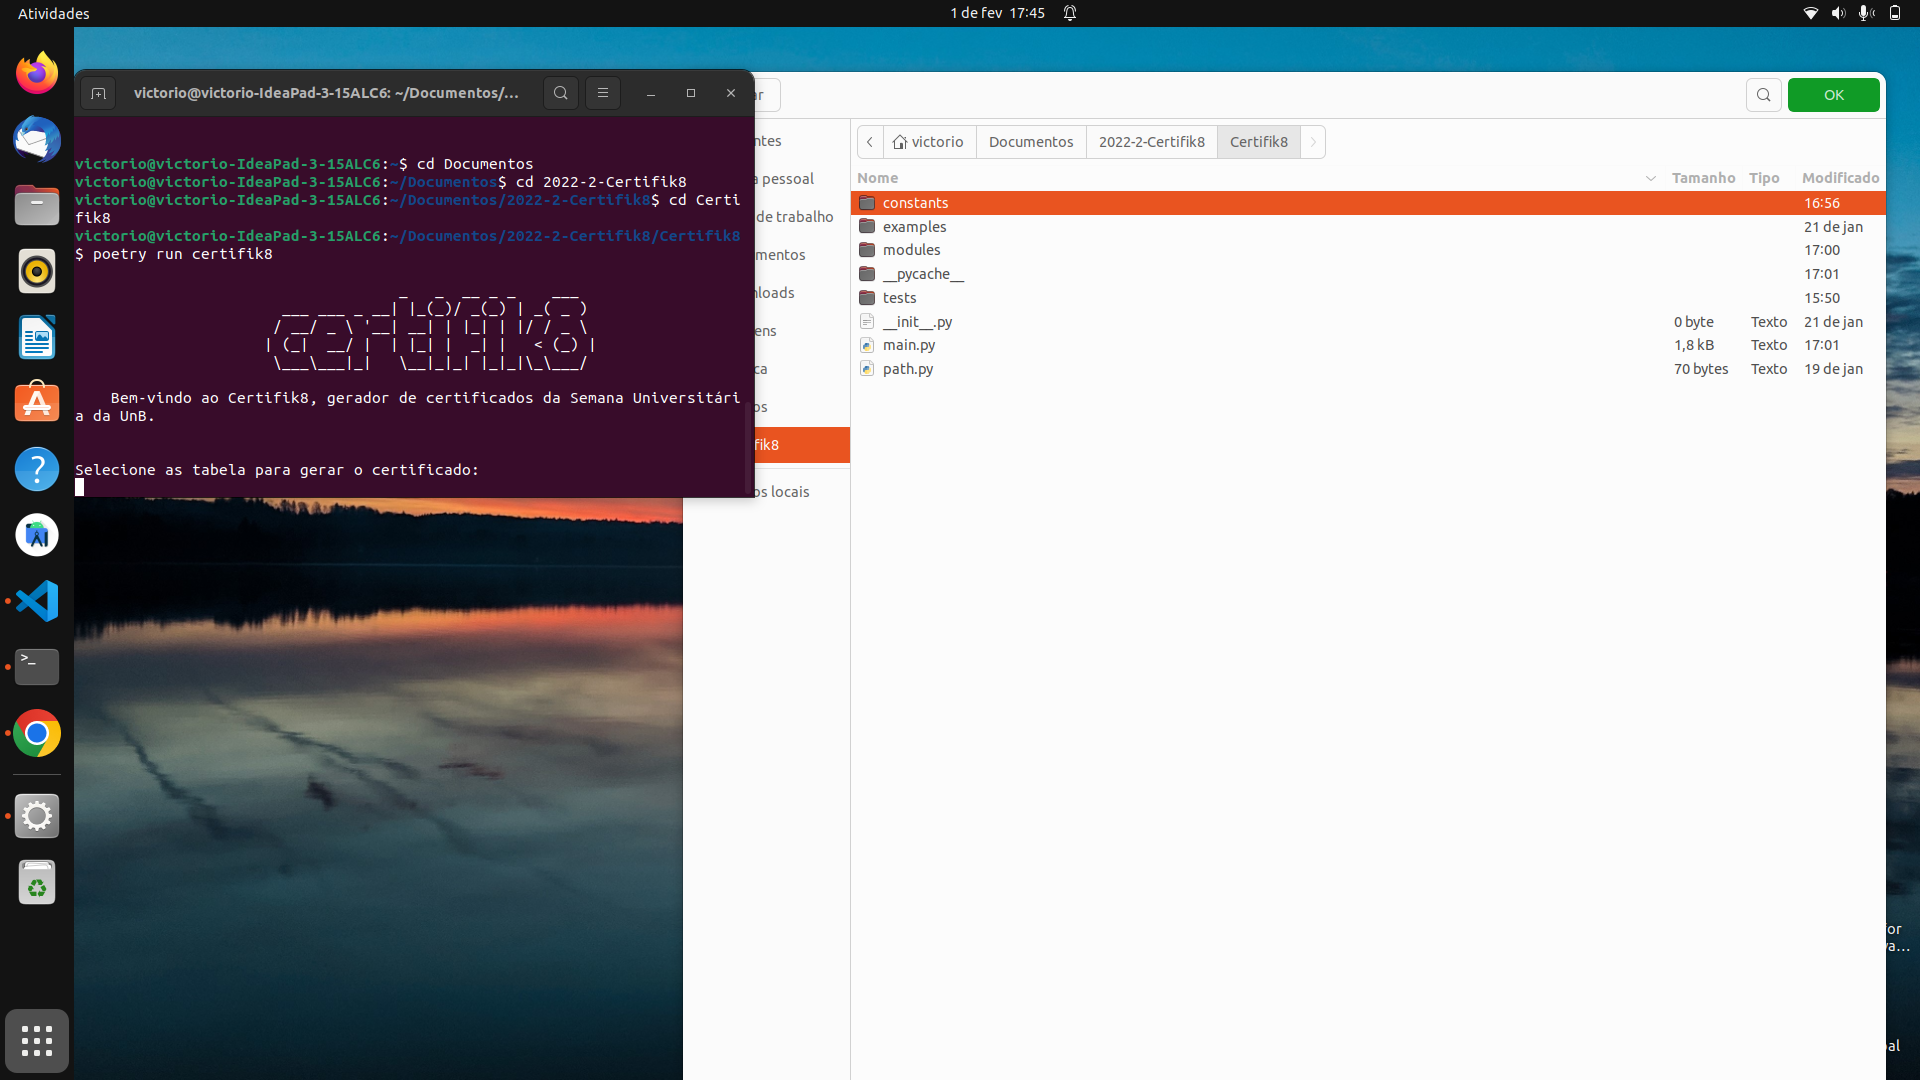The width and height of the screenshot is (1920, 1080).
Task: Select the __pycache__ folder
Action: click(x=1368, y=274)
